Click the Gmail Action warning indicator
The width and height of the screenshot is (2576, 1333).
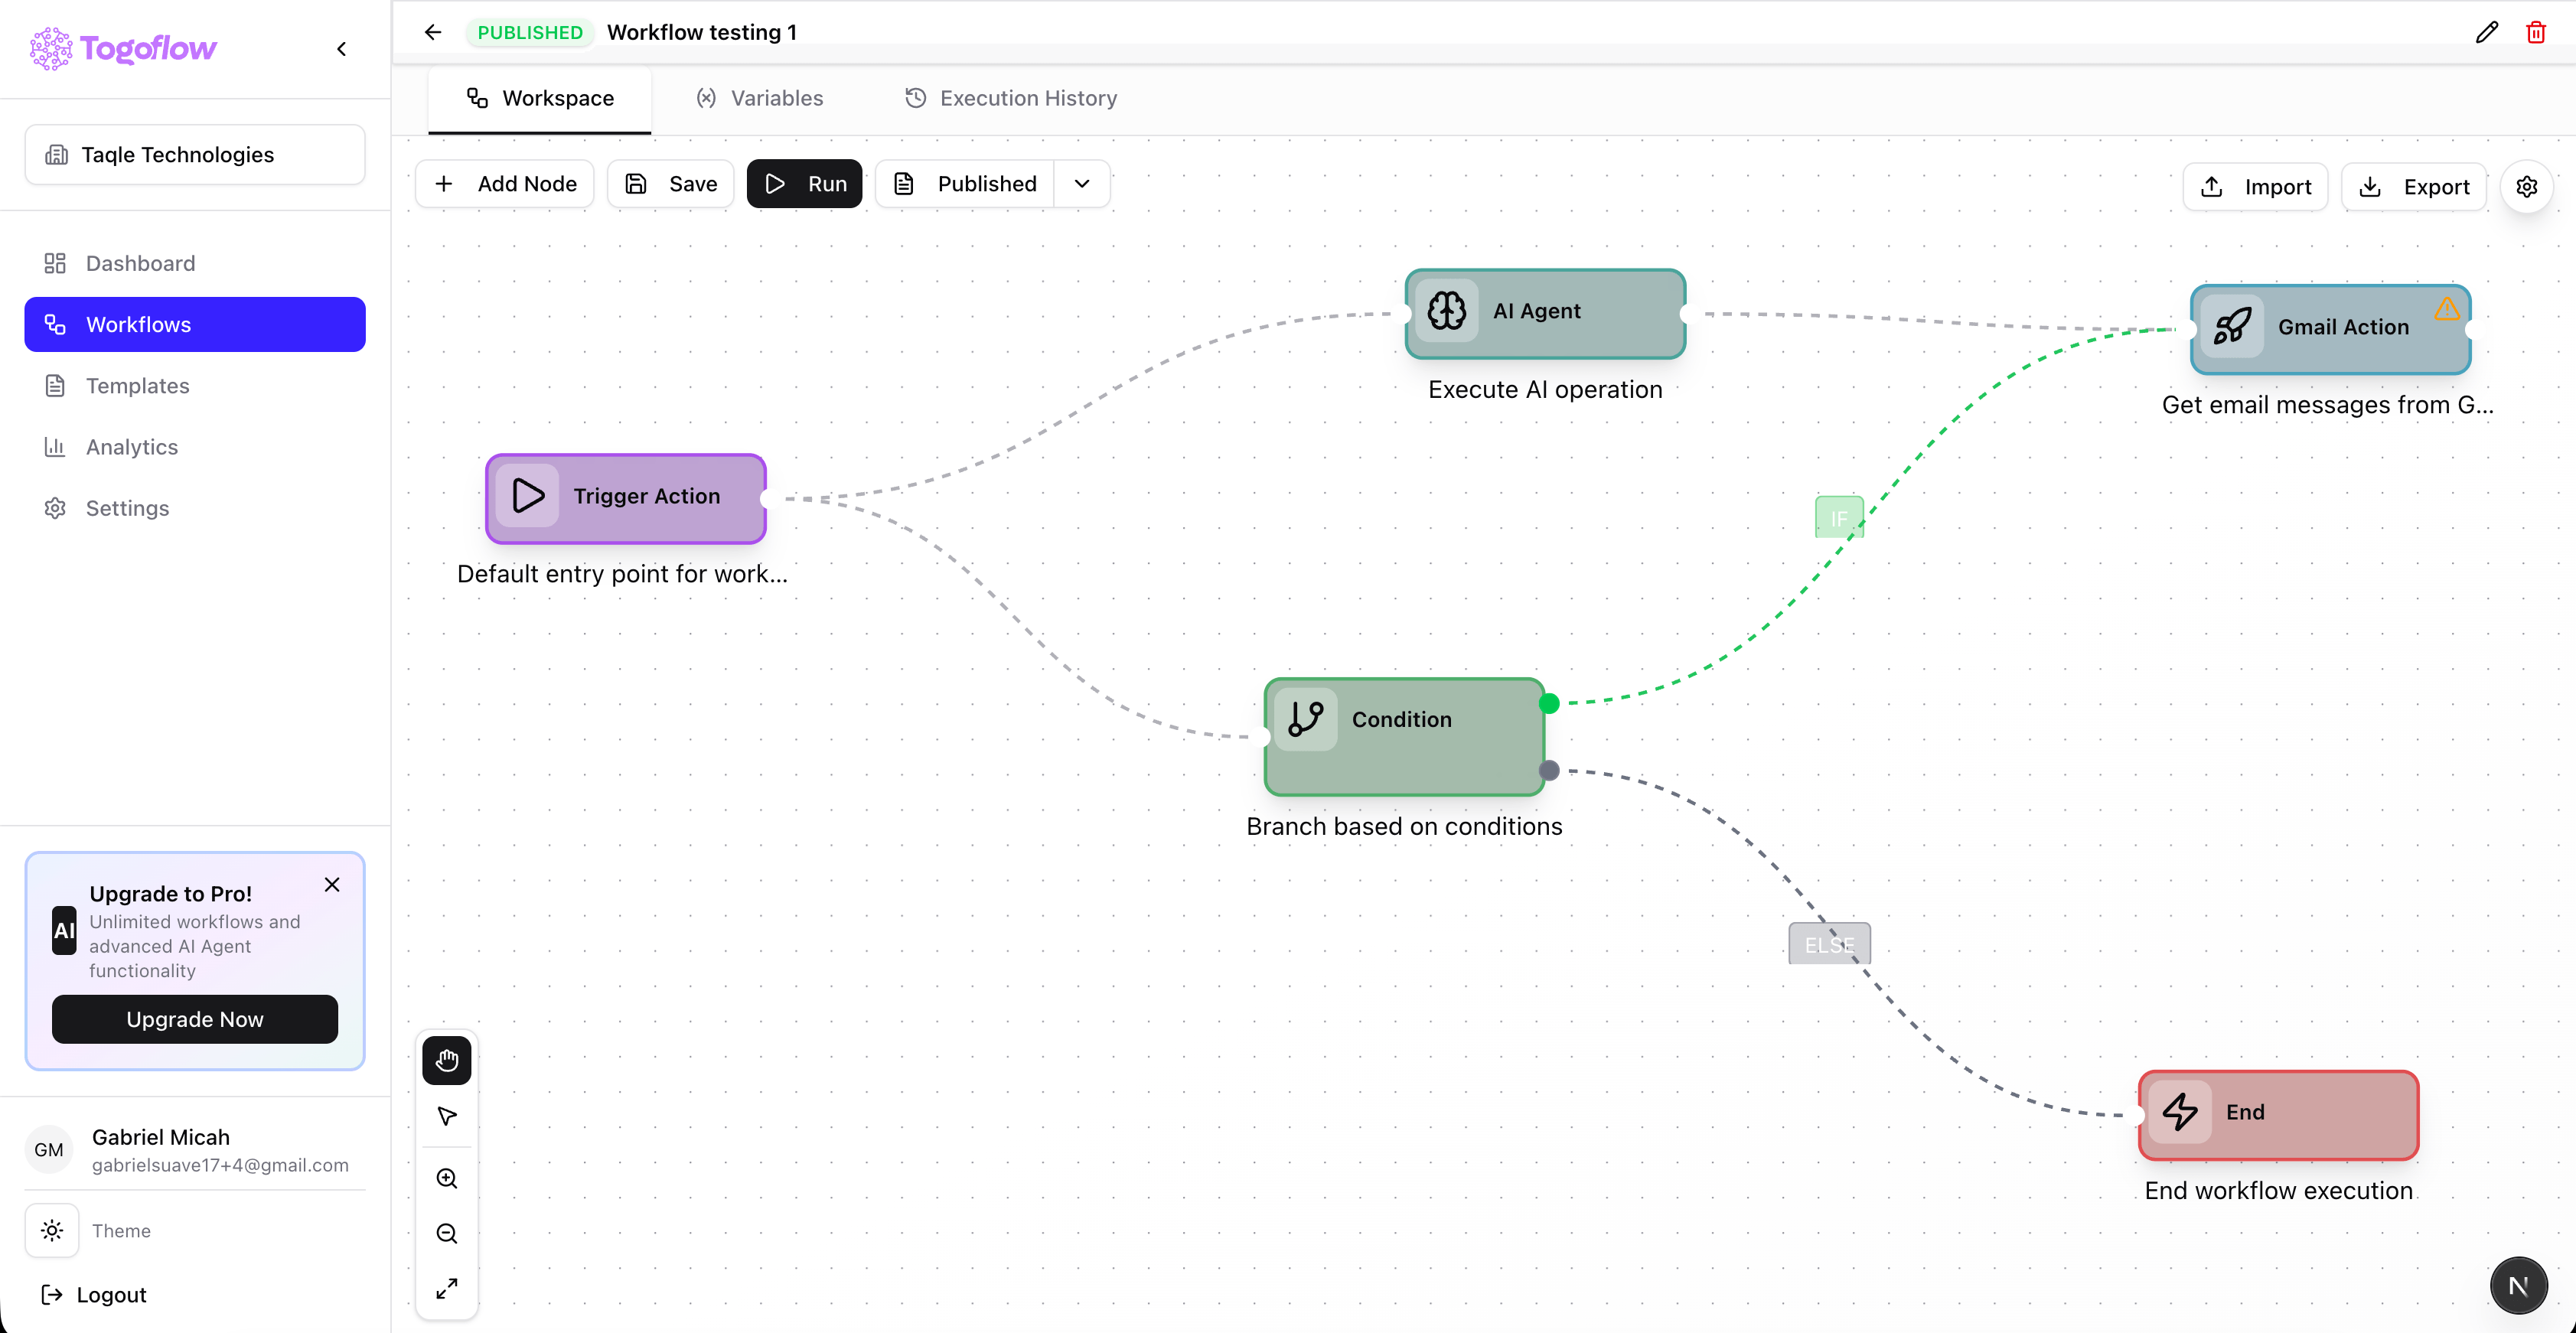[x=2446, y=308]
